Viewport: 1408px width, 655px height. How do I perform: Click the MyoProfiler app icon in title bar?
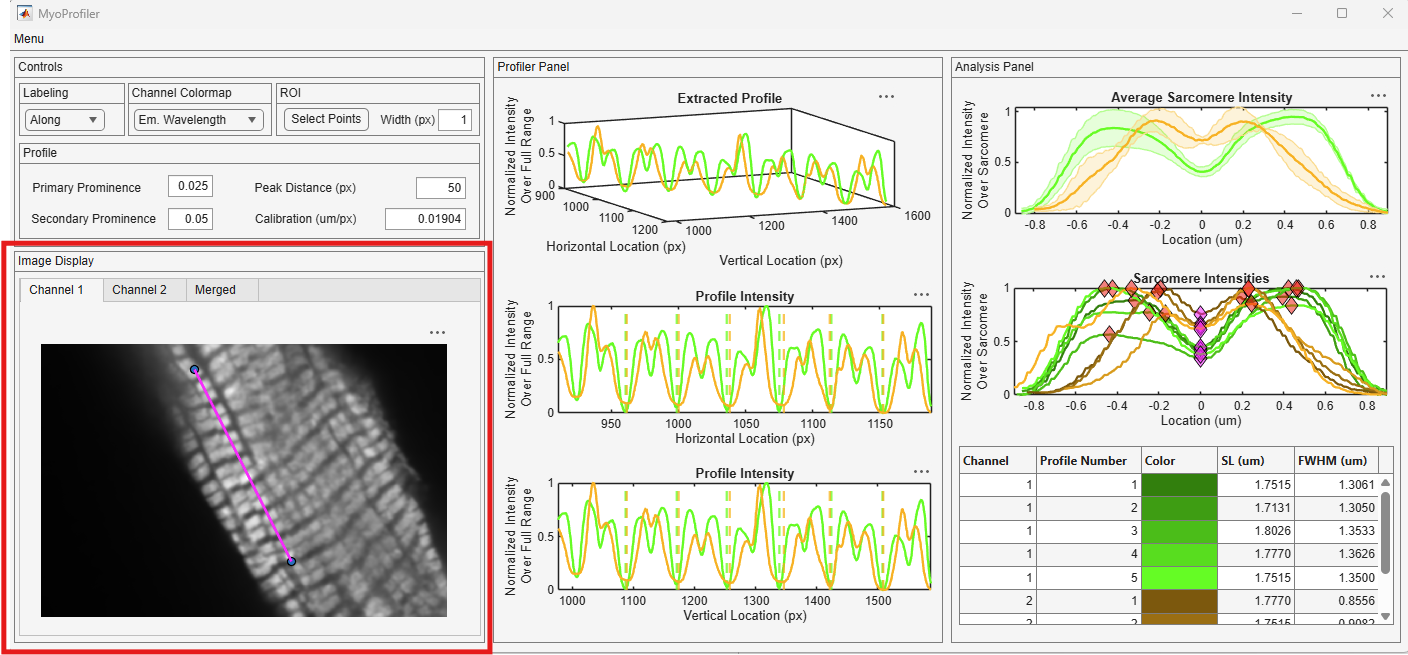pos(24,14)
